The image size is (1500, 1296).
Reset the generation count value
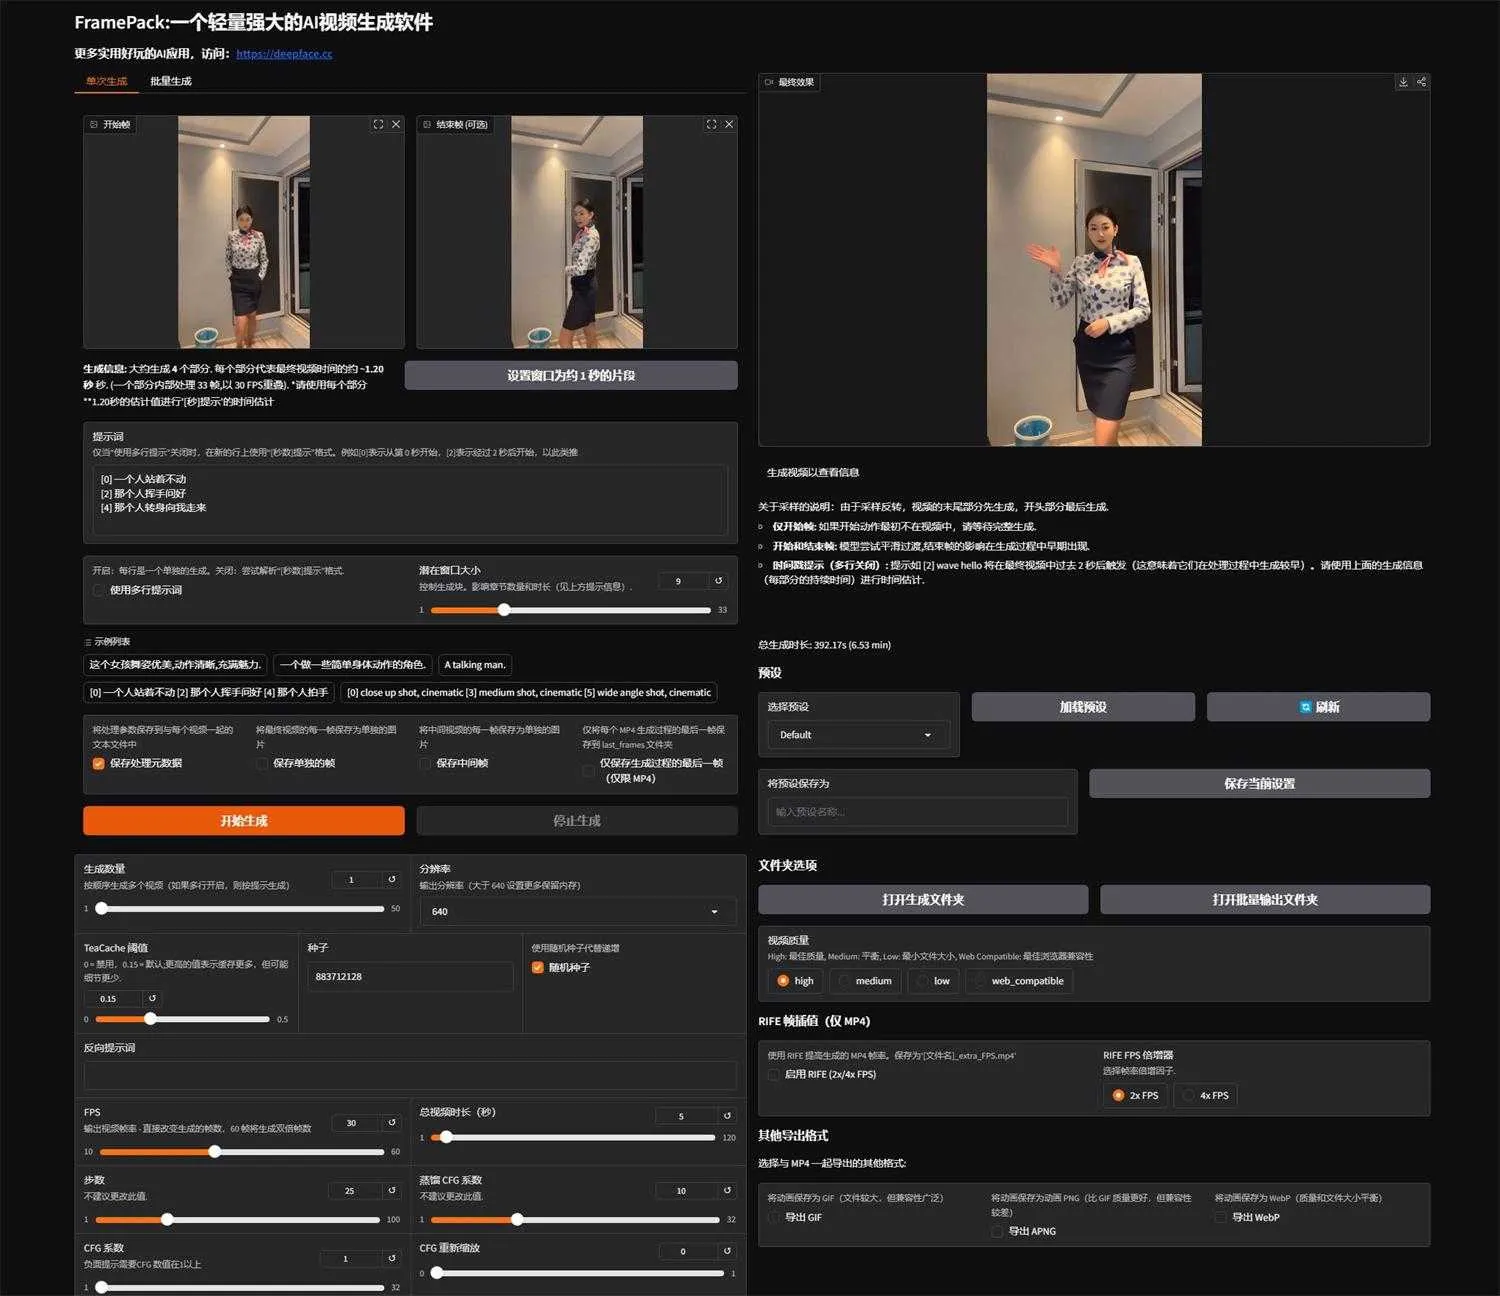(392, 880)
